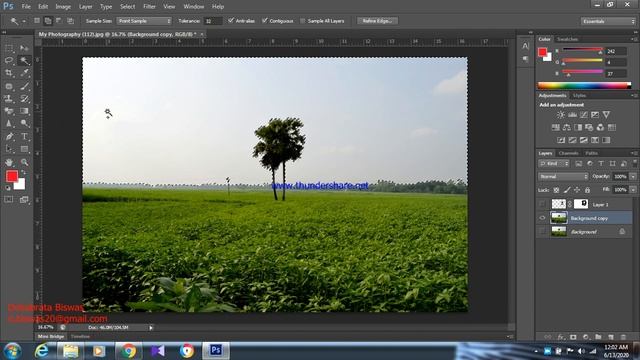Toggle lock all for layer
640x360 pixels.
[x=587, y=190]
